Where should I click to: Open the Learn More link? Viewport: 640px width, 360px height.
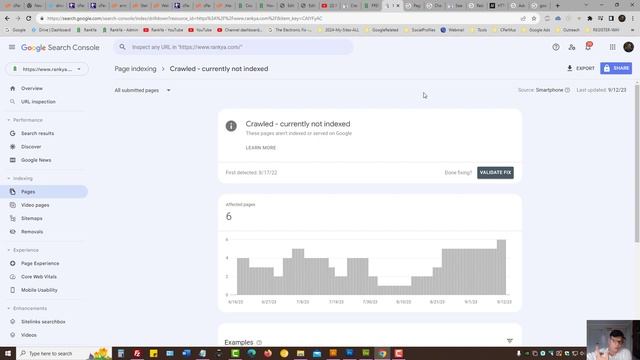pos(260,148)
